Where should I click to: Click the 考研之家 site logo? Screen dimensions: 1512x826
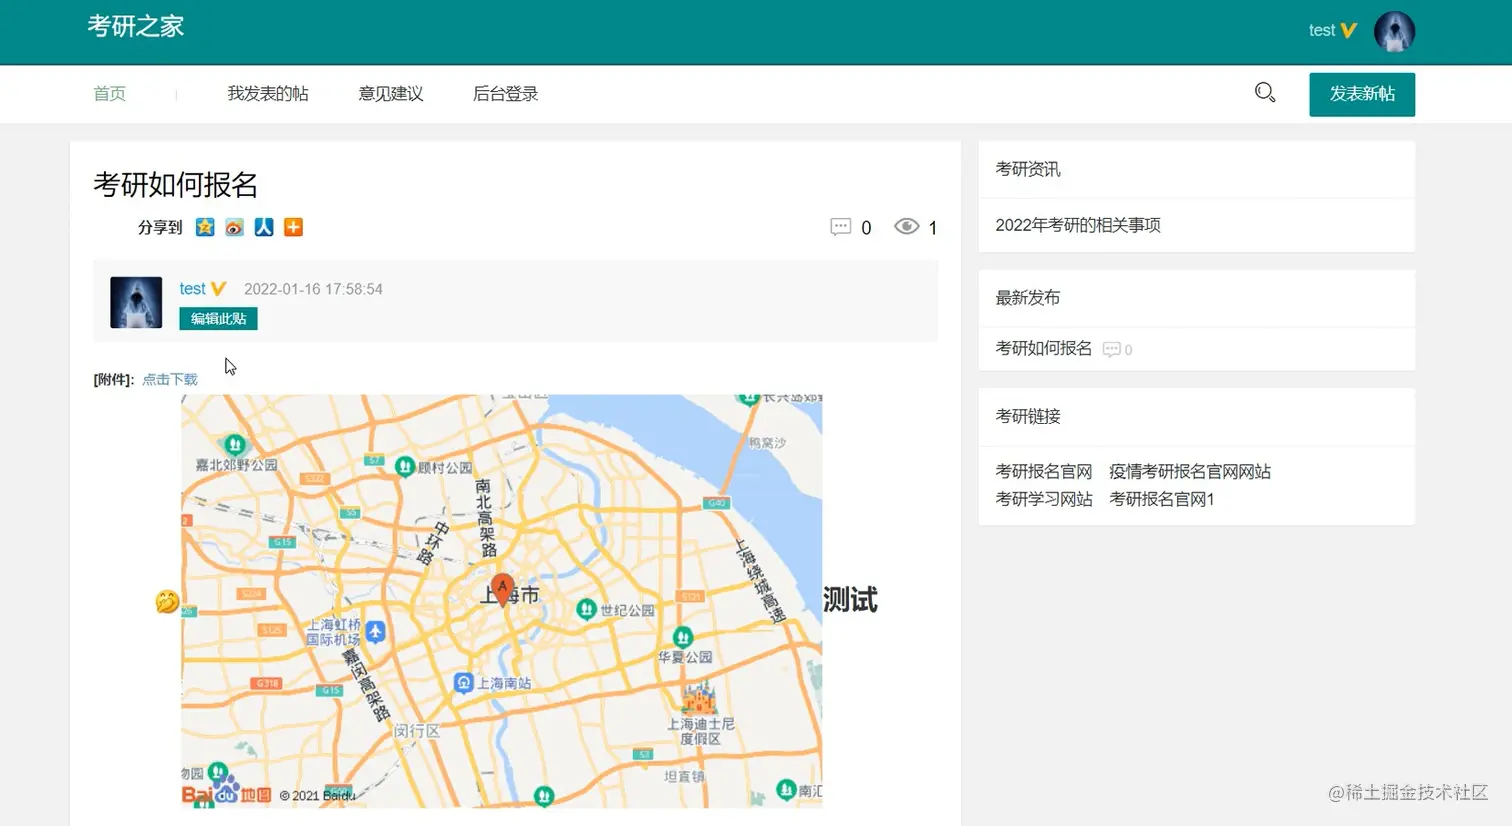point(136,27)
